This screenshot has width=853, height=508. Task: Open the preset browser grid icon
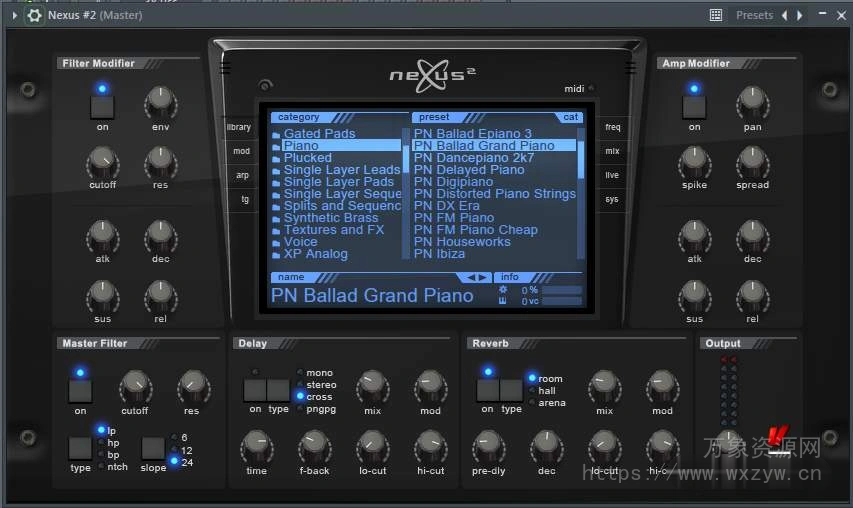716,15
